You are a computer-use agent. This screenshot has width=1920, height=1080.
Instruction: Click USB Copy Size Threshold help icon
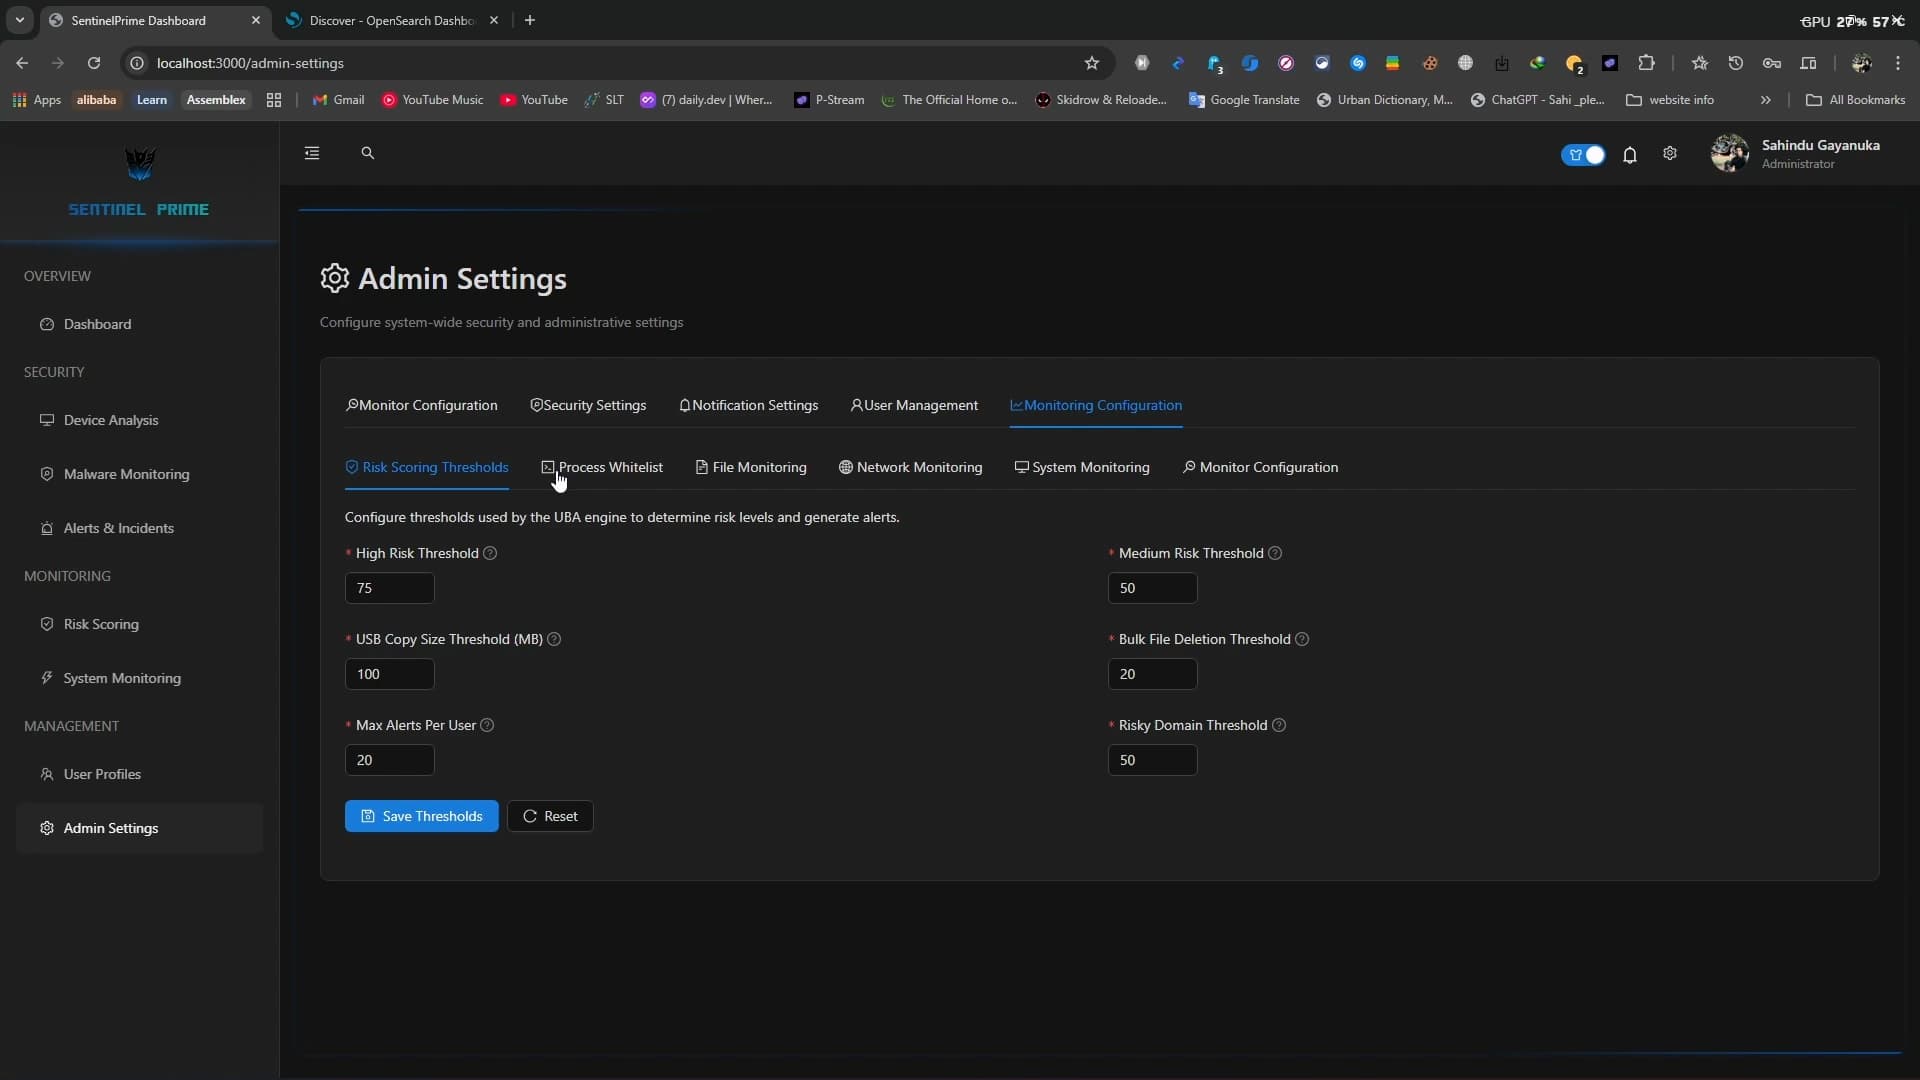(x=554, y=639)
